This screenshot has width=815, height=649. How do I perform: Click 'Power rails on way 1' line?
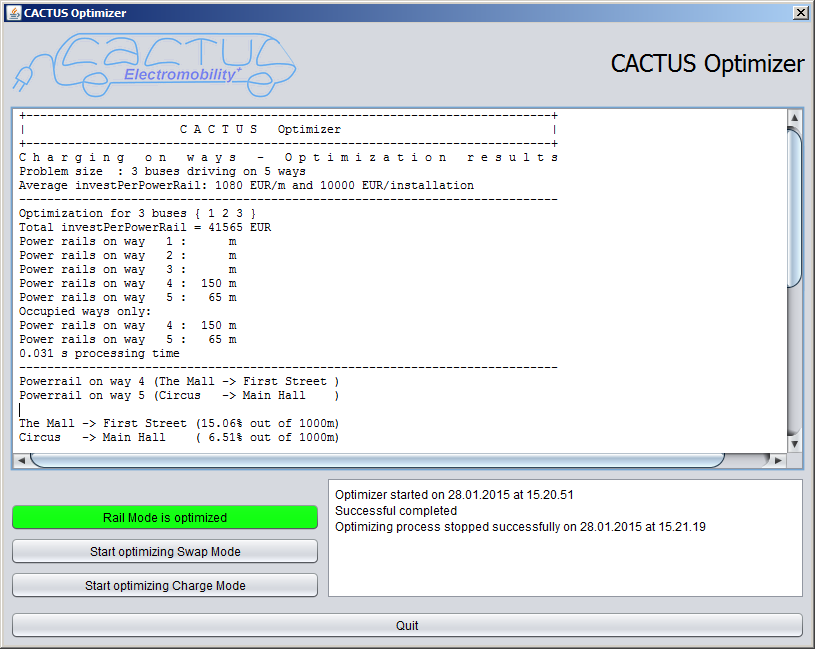128,242
